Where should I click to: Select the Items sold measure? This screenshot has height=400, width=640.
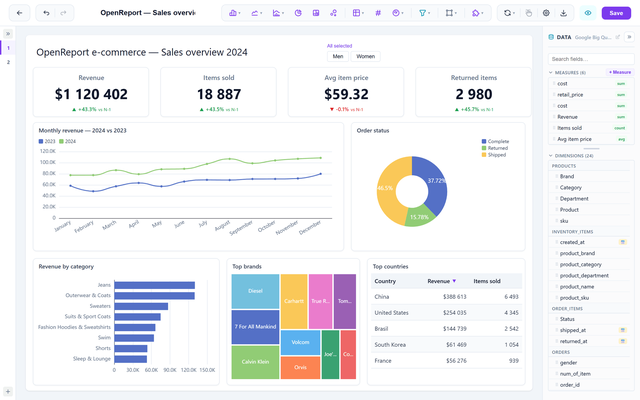click(x=591, y=128)
